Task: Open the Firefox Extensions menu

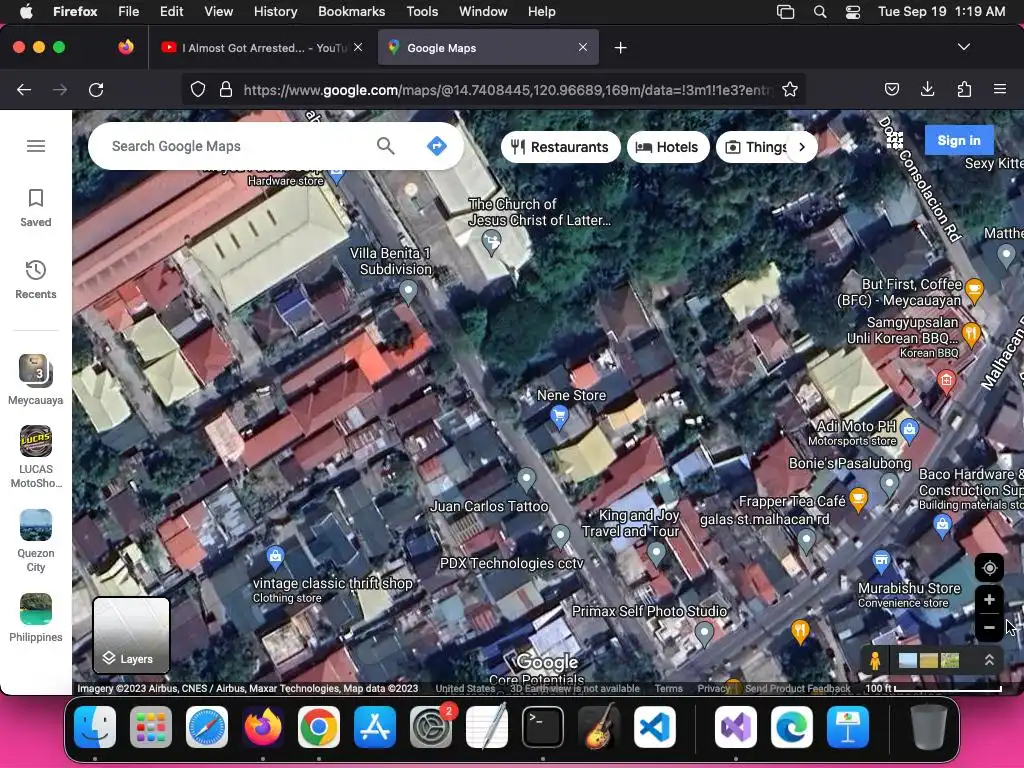Action: coord(964,89)
